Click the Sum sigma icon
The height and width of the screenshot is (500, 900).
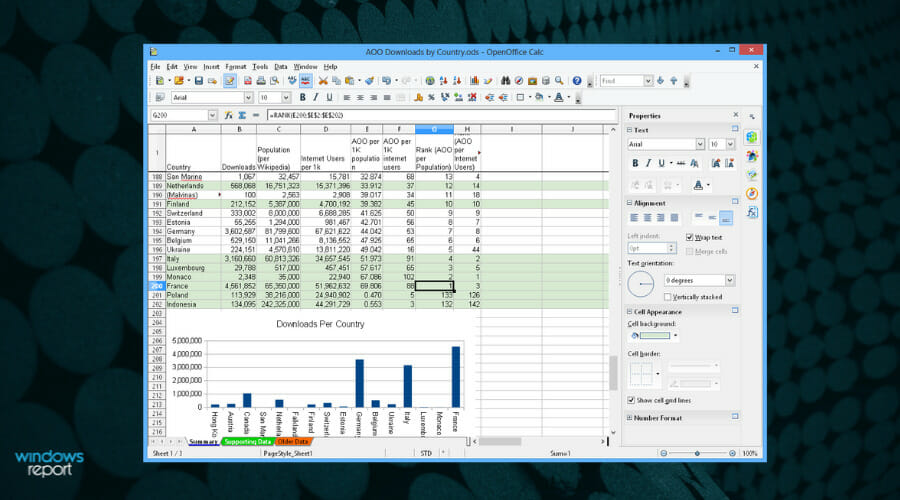tap(242, 115)
